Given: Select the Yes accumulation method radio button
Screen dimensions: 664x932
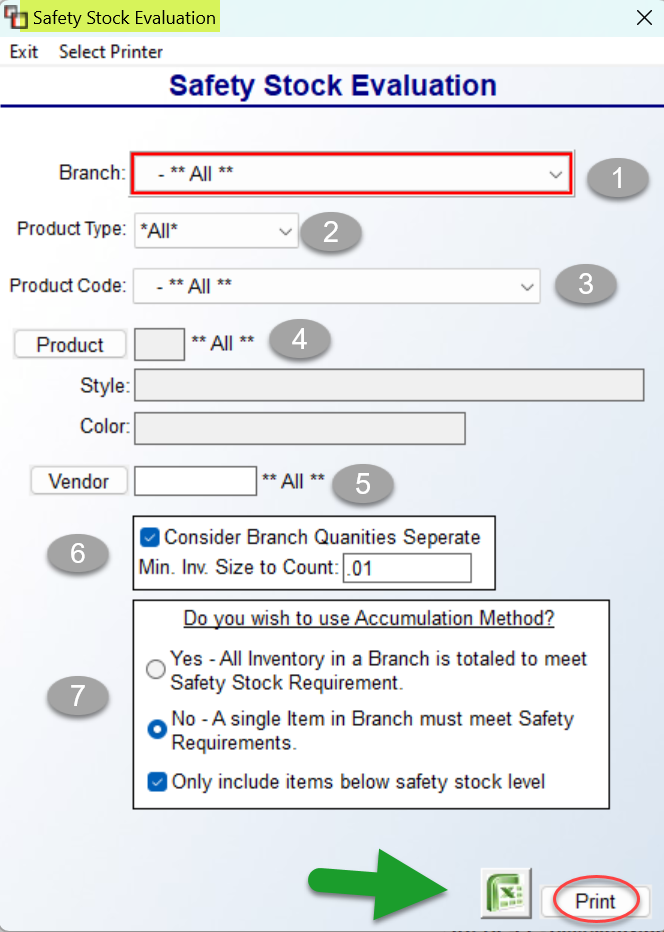Looking at the screenshot, I should point(156,669).
